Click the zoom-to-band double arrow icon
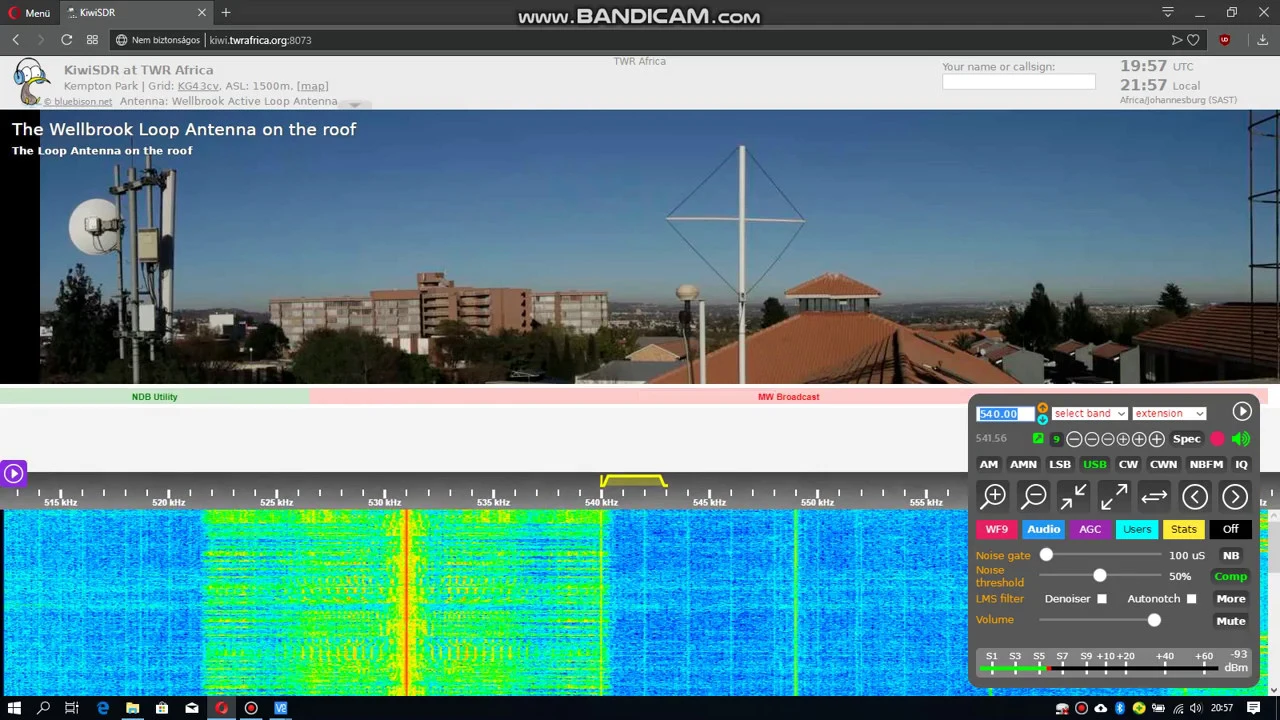 click(x=1154, y=496)
